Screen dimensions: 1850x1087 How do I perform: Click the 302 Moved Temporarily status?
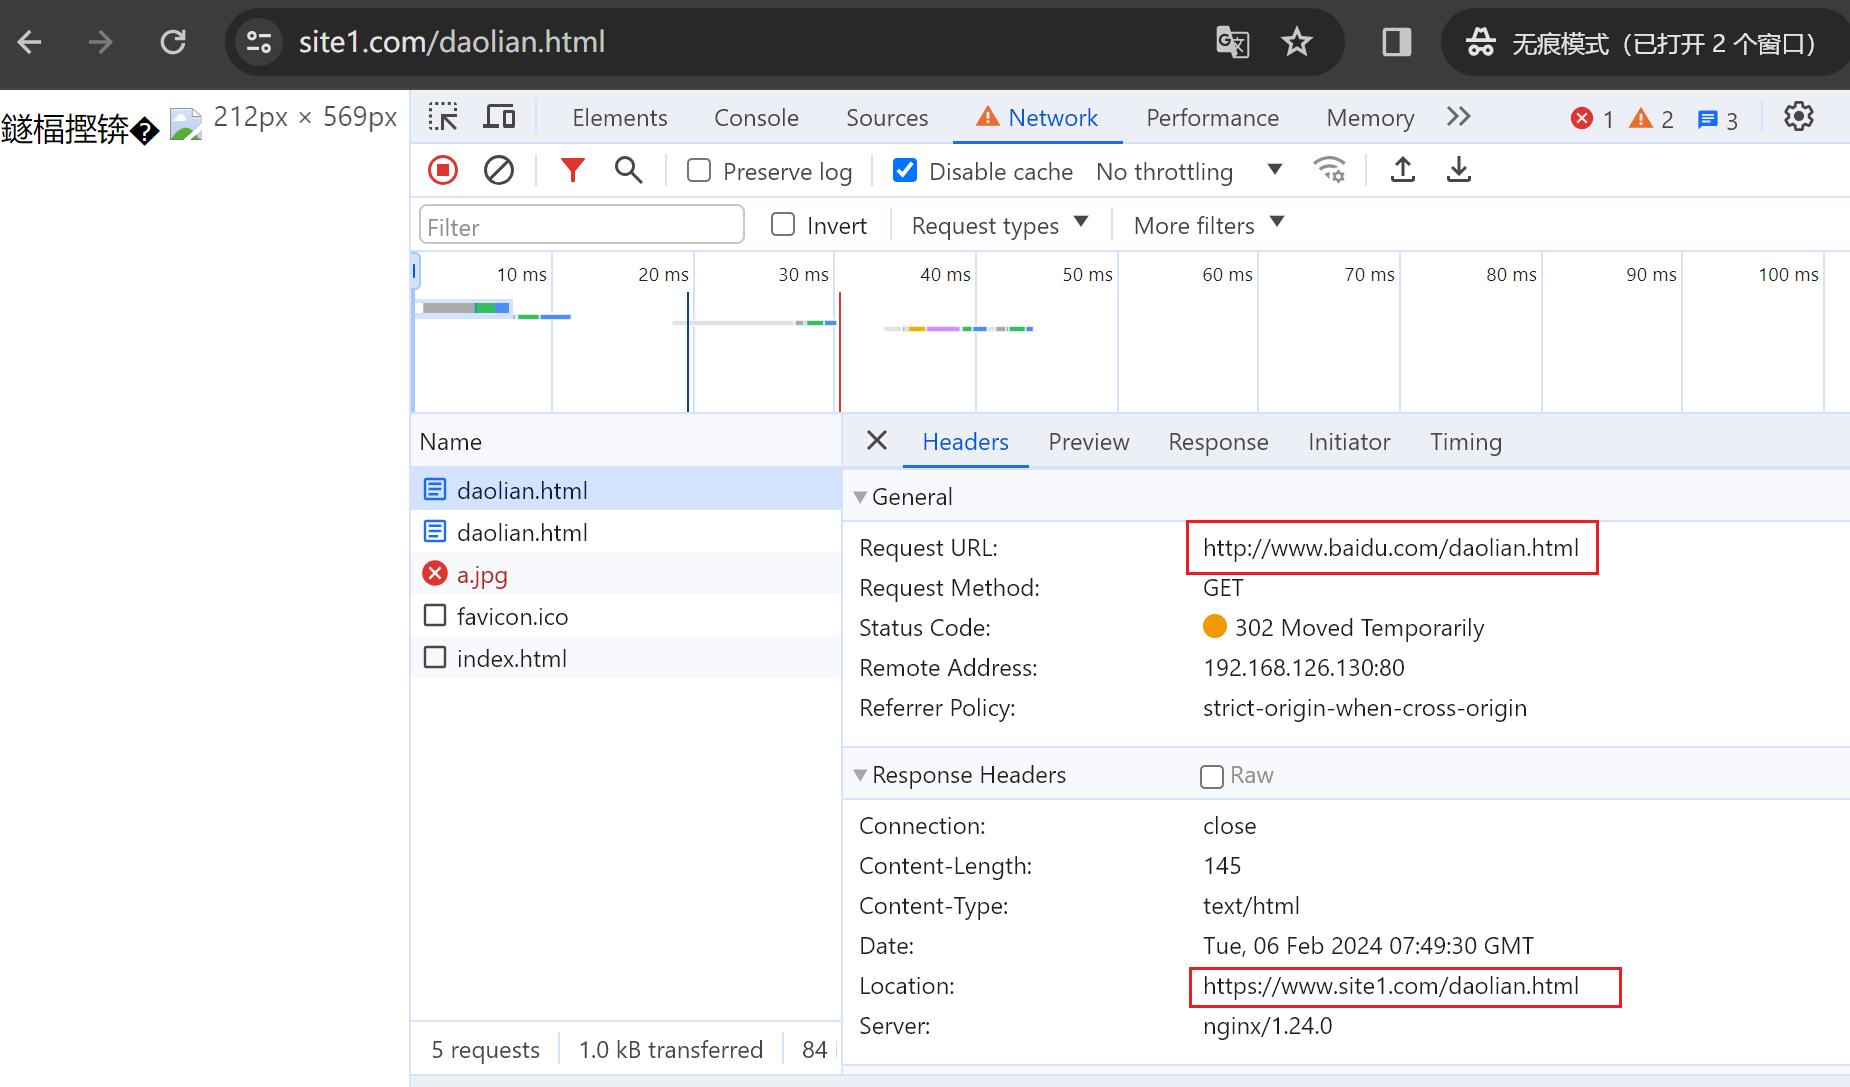pyautogui.click(x=1359, y=628)
